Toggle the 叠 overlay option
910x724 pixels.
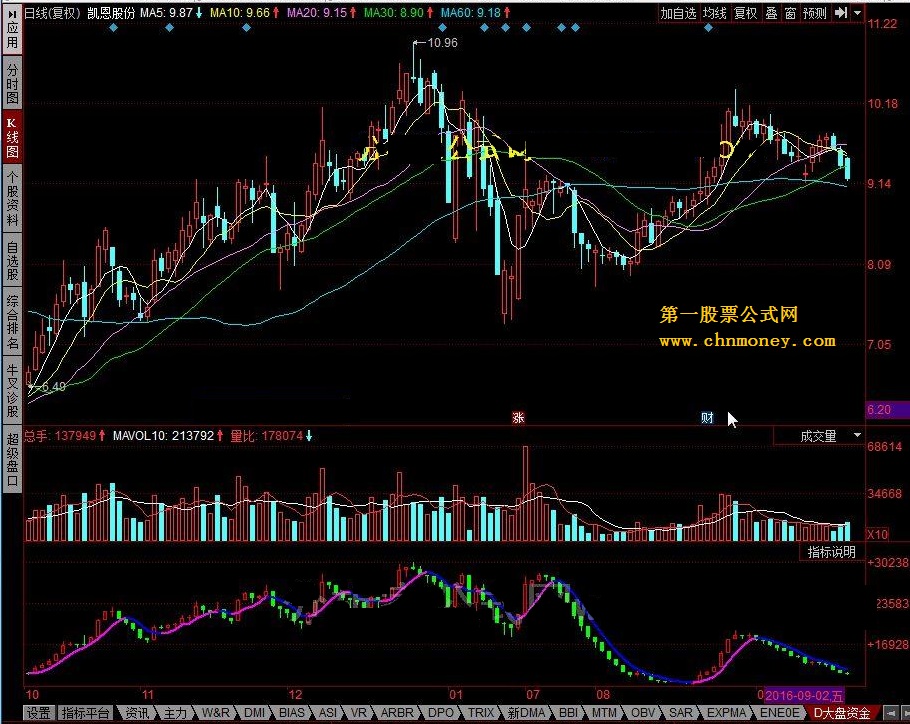(x=771, y=13)
